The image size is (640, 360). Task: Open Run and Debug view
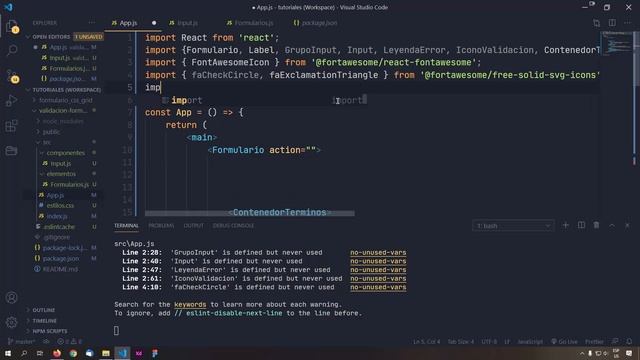coord(11,100)
